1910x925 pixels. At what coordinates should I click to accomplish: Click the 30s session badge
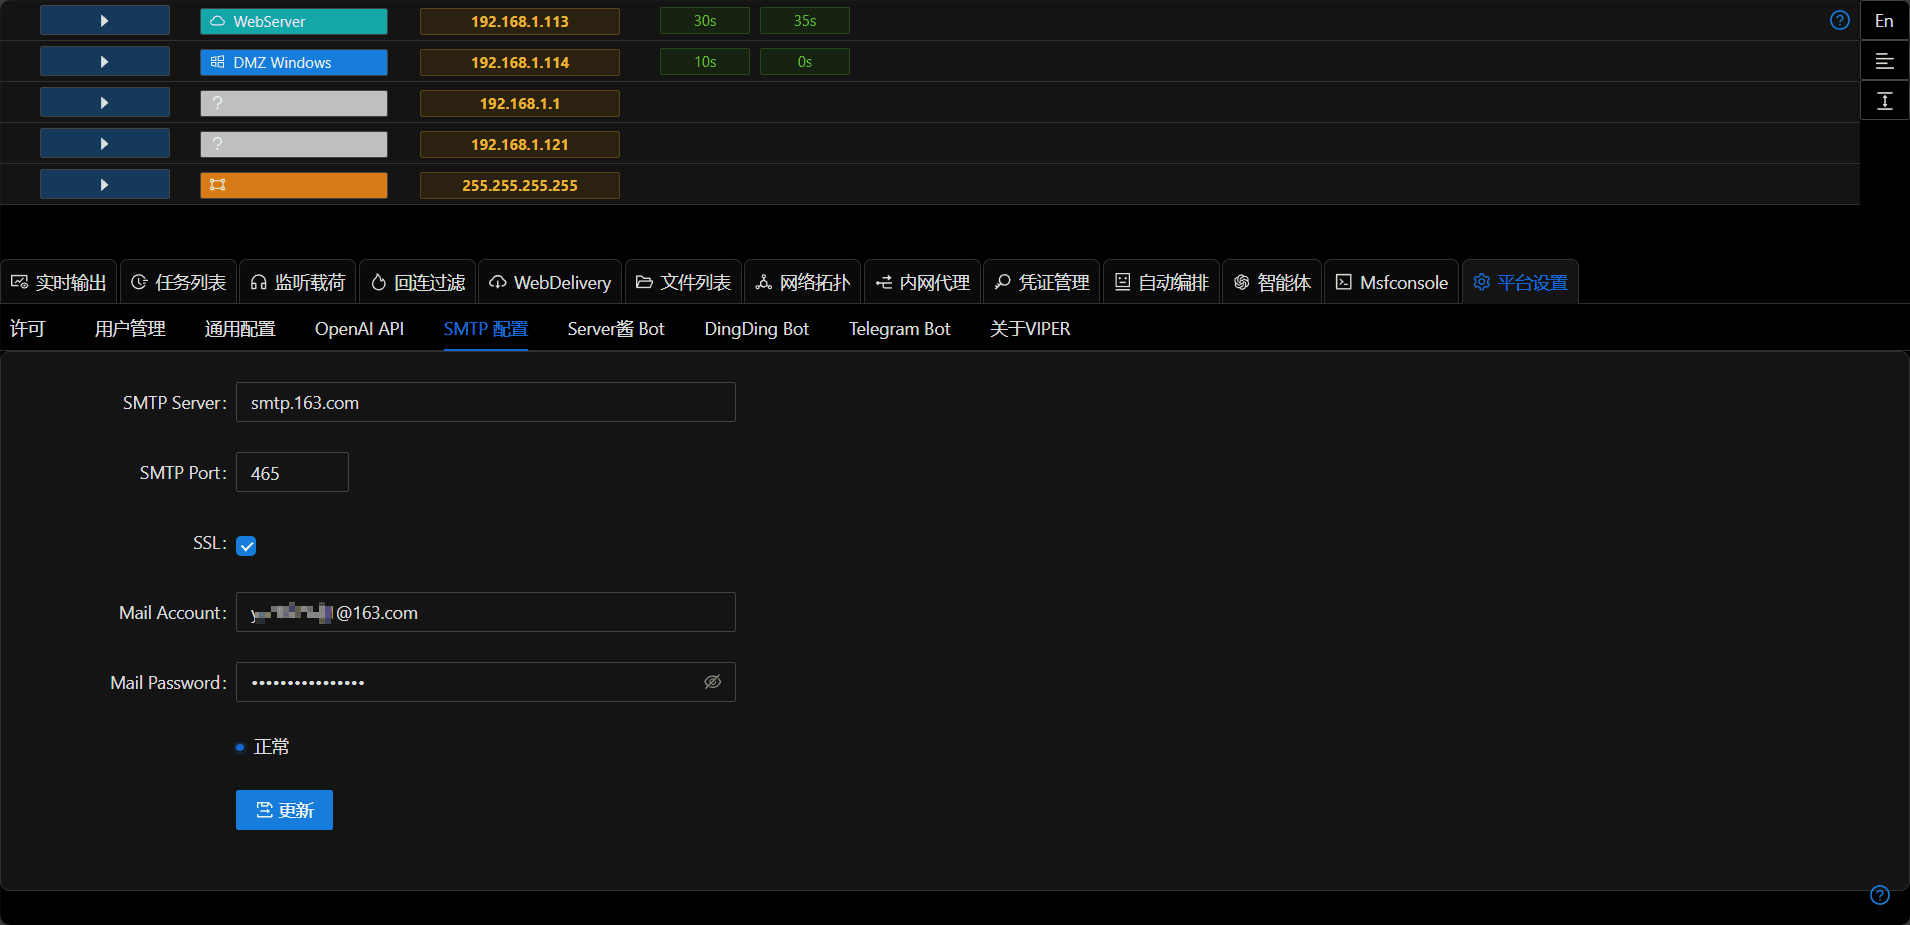tap(704, 21)
